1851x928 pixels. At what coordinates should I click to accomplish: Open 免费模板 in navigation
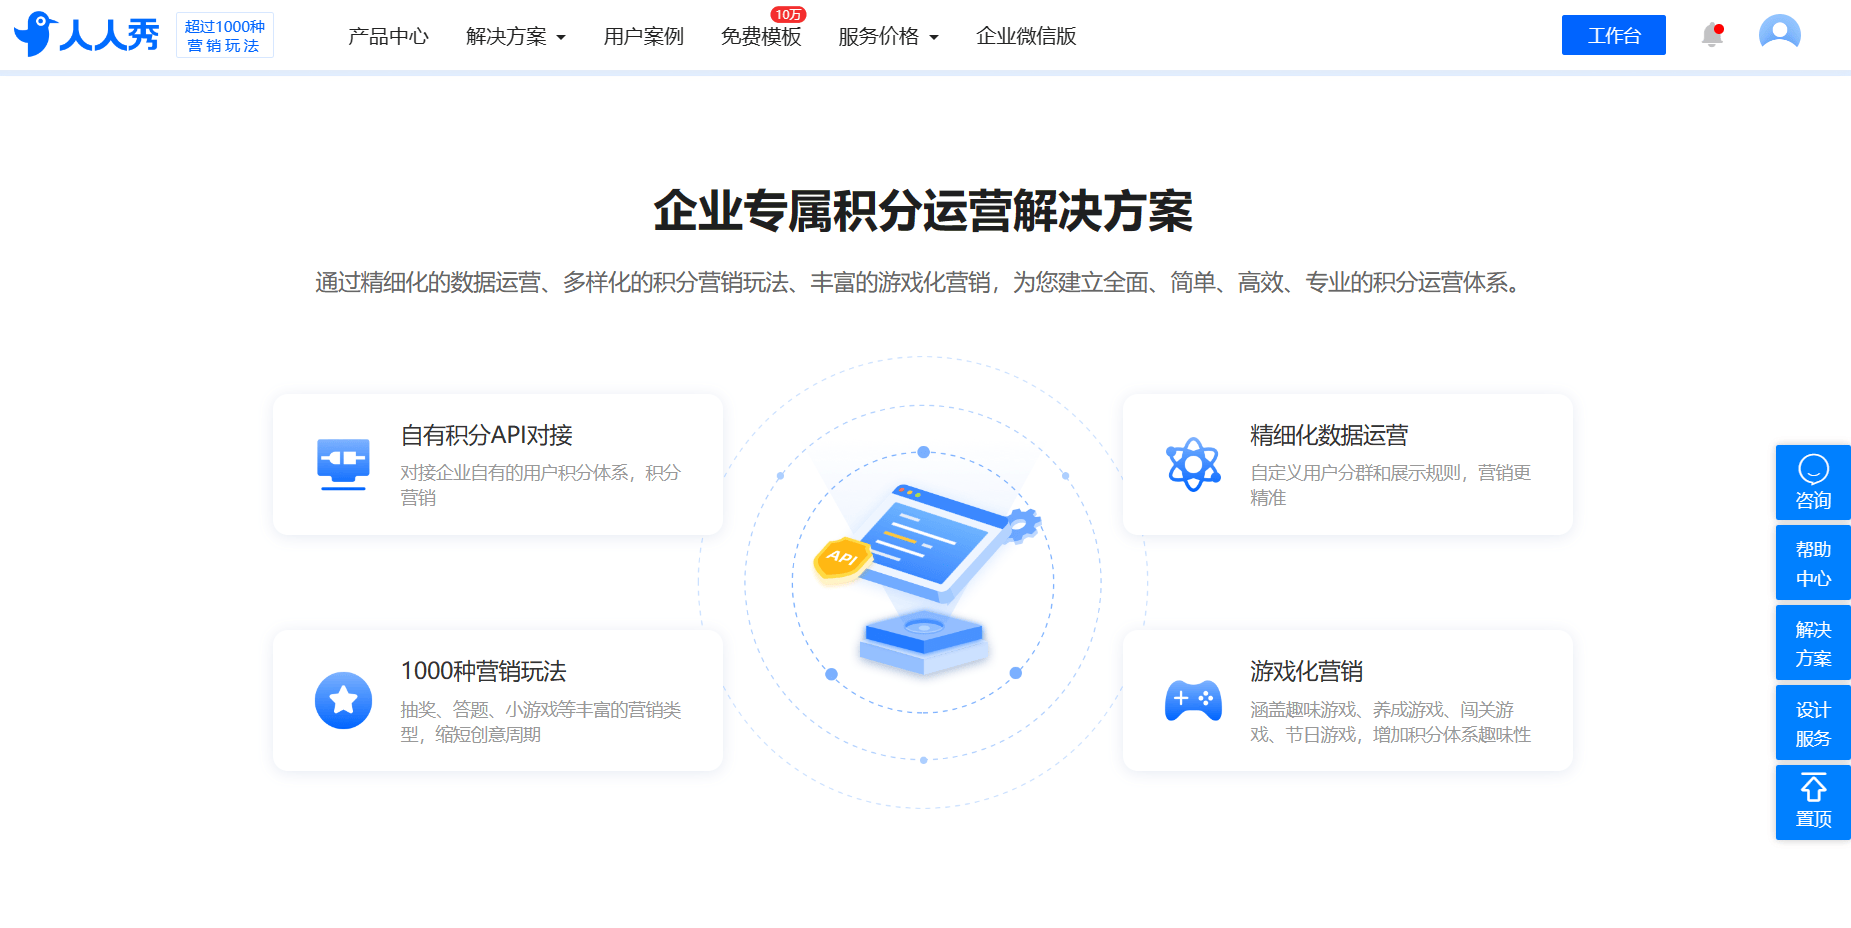coord(761,36)
